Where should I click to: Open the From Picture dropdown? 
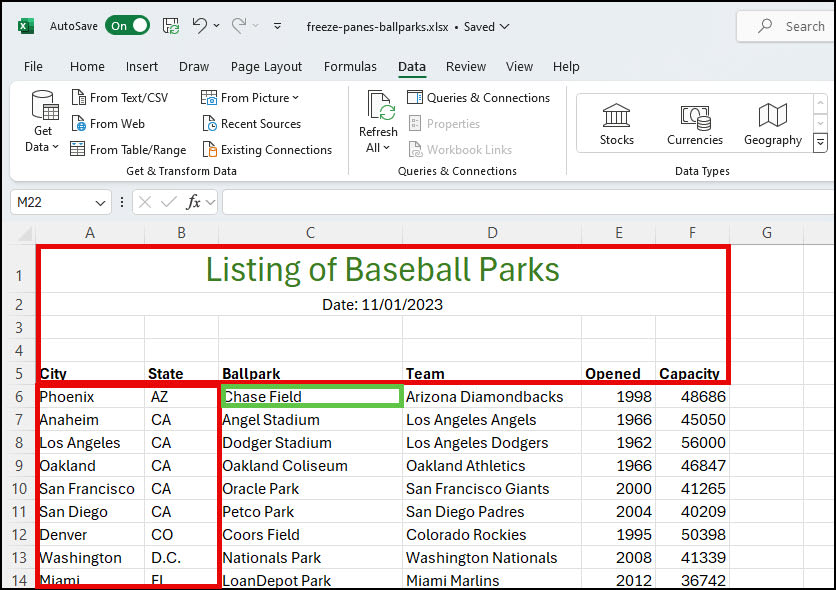pos(295,98)
